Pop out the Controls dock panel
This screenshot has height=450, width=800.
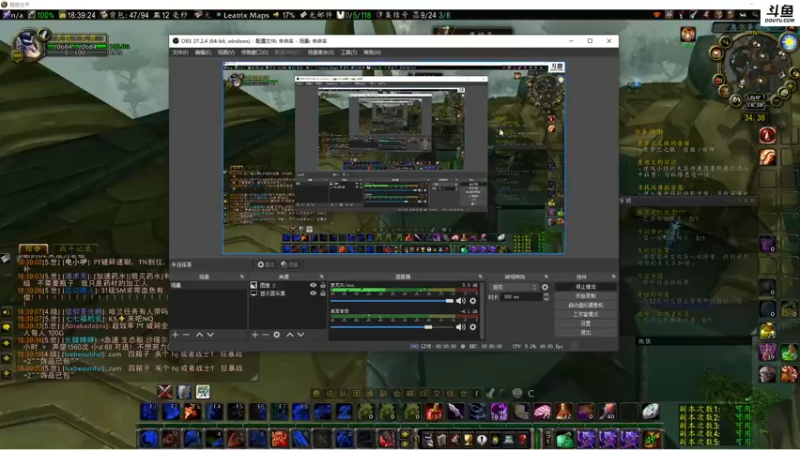click(613, 277)
